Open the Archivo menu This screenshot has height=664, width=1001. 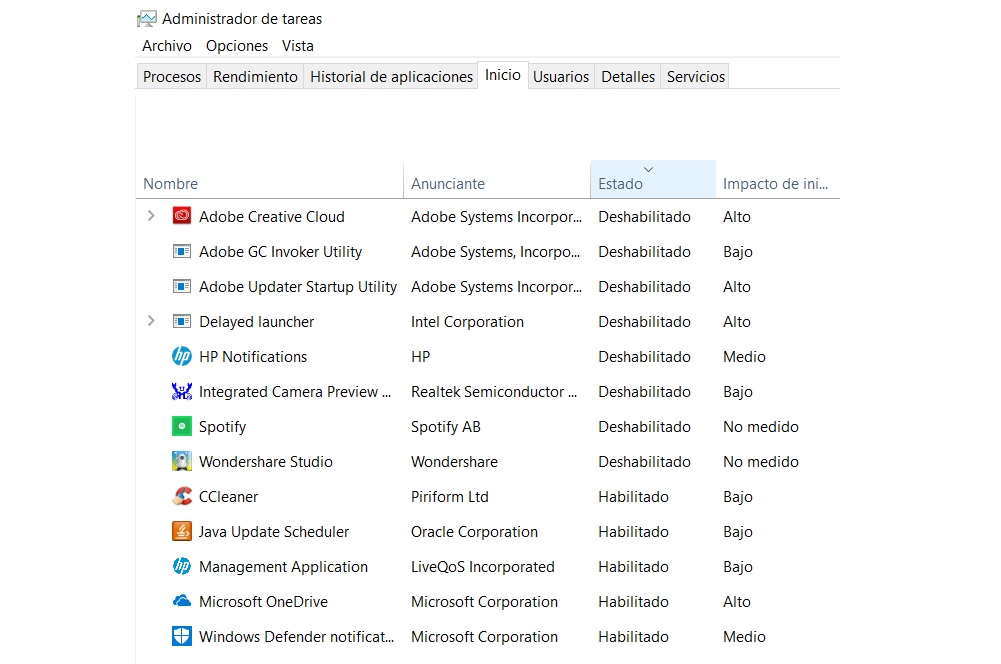[166, 46]
